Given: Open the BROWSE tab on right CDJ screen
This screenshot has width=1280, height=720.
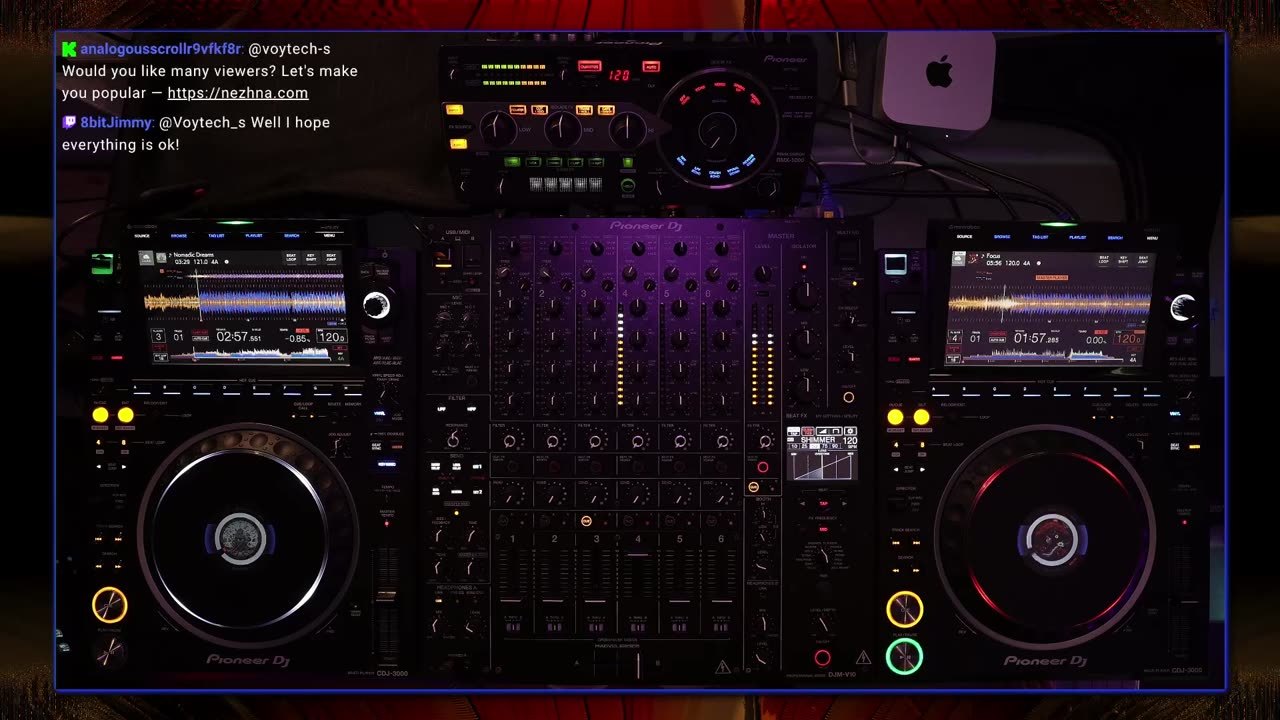Looking at the screenshot, I should tap(1002, 237).
